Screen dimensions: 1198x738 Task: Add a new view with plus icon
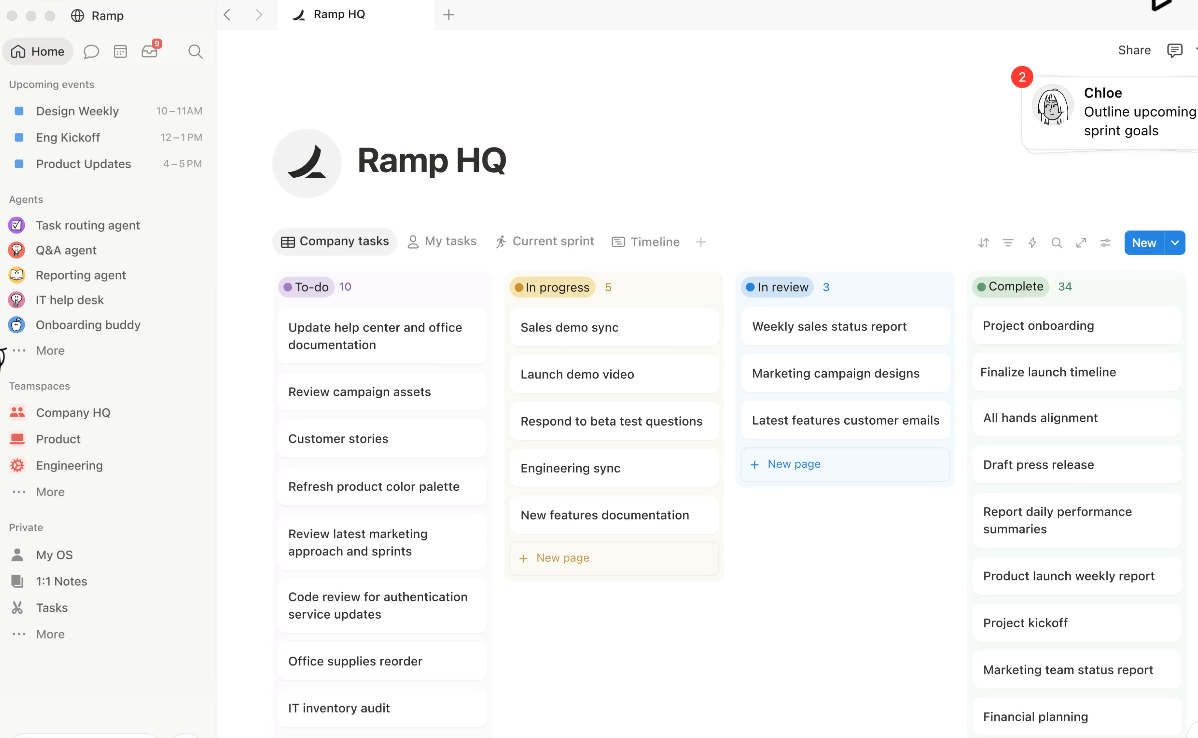[701, 241]
